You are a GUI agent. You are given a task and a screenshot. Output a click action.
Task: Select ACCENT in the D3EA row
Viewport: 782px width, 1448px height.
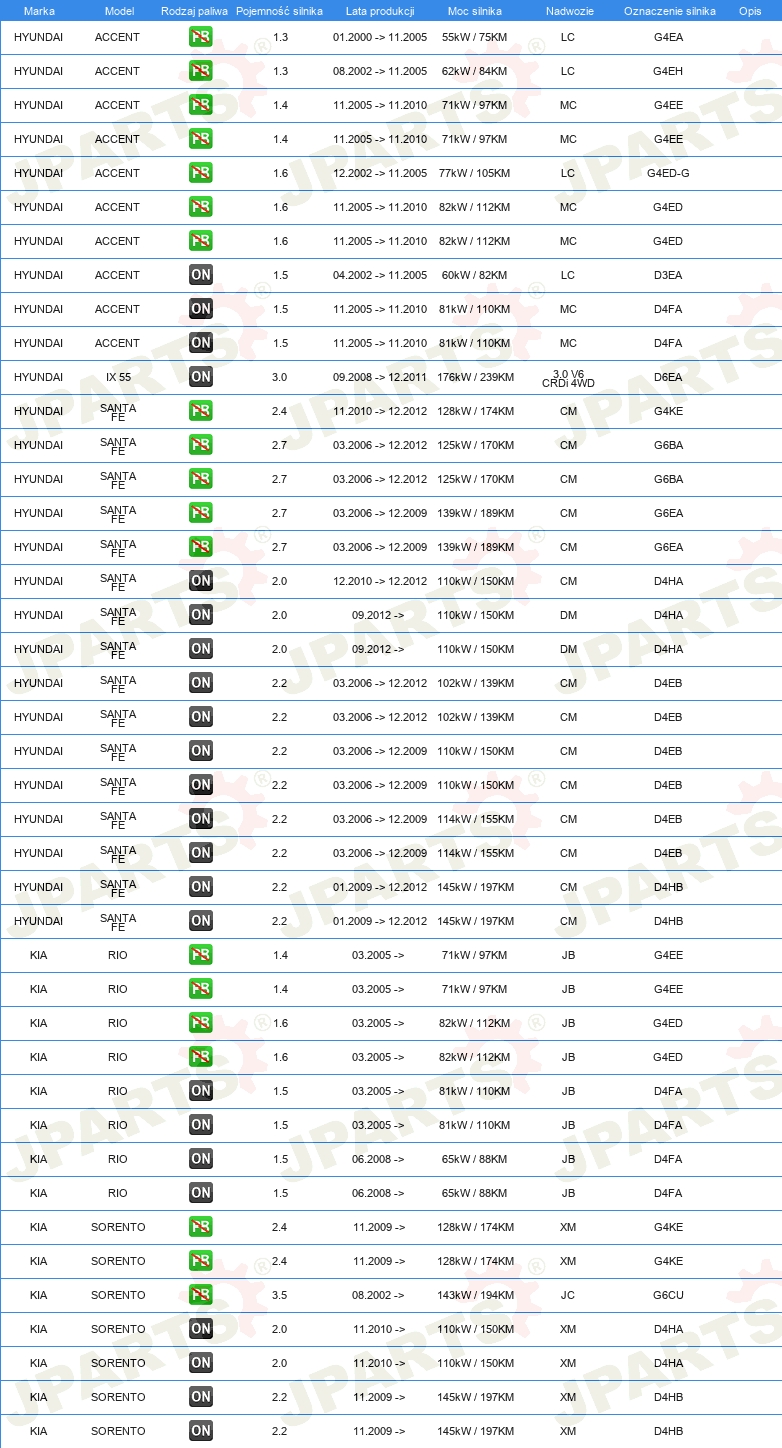point(118,275)
